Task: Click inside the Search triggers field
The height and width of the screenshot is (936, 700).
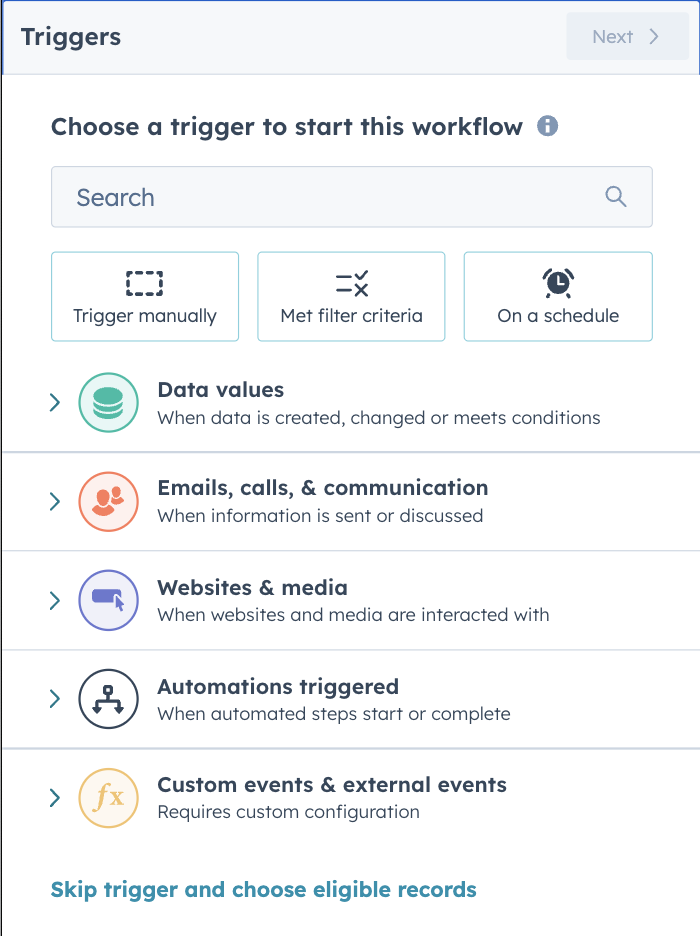Action: (300, 197)
